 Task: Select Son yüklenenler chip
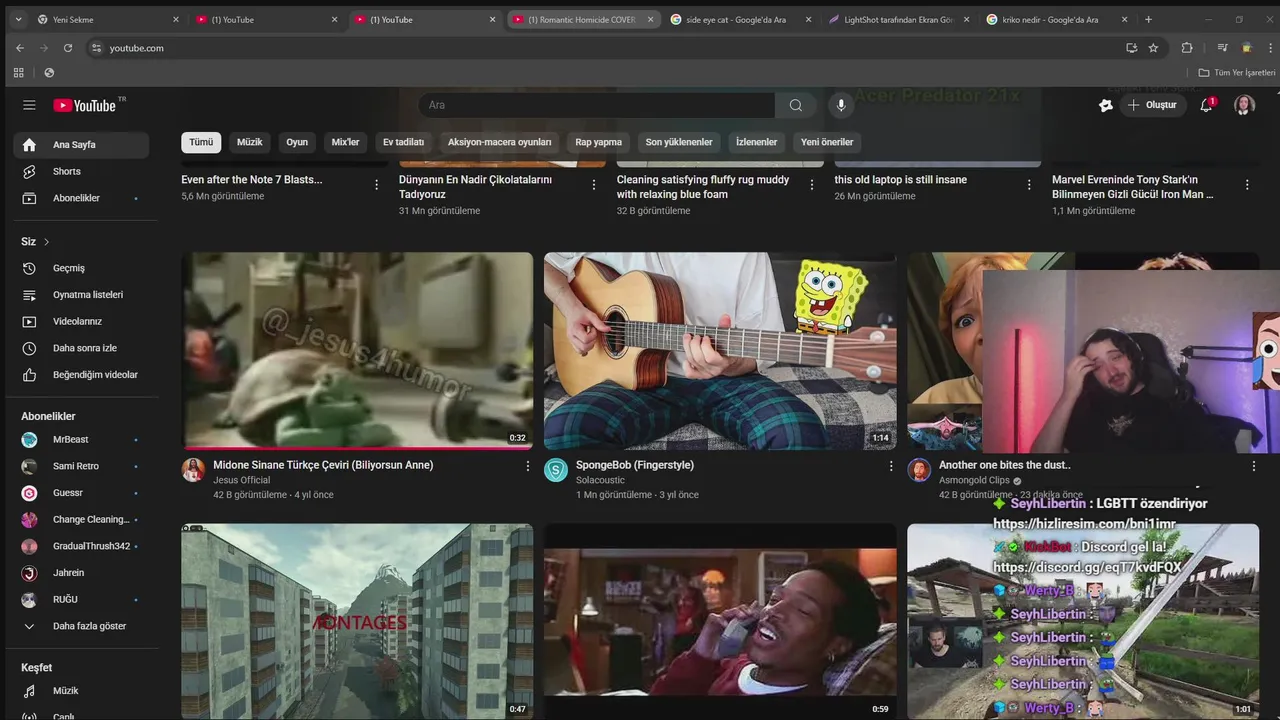pos(679,142)
